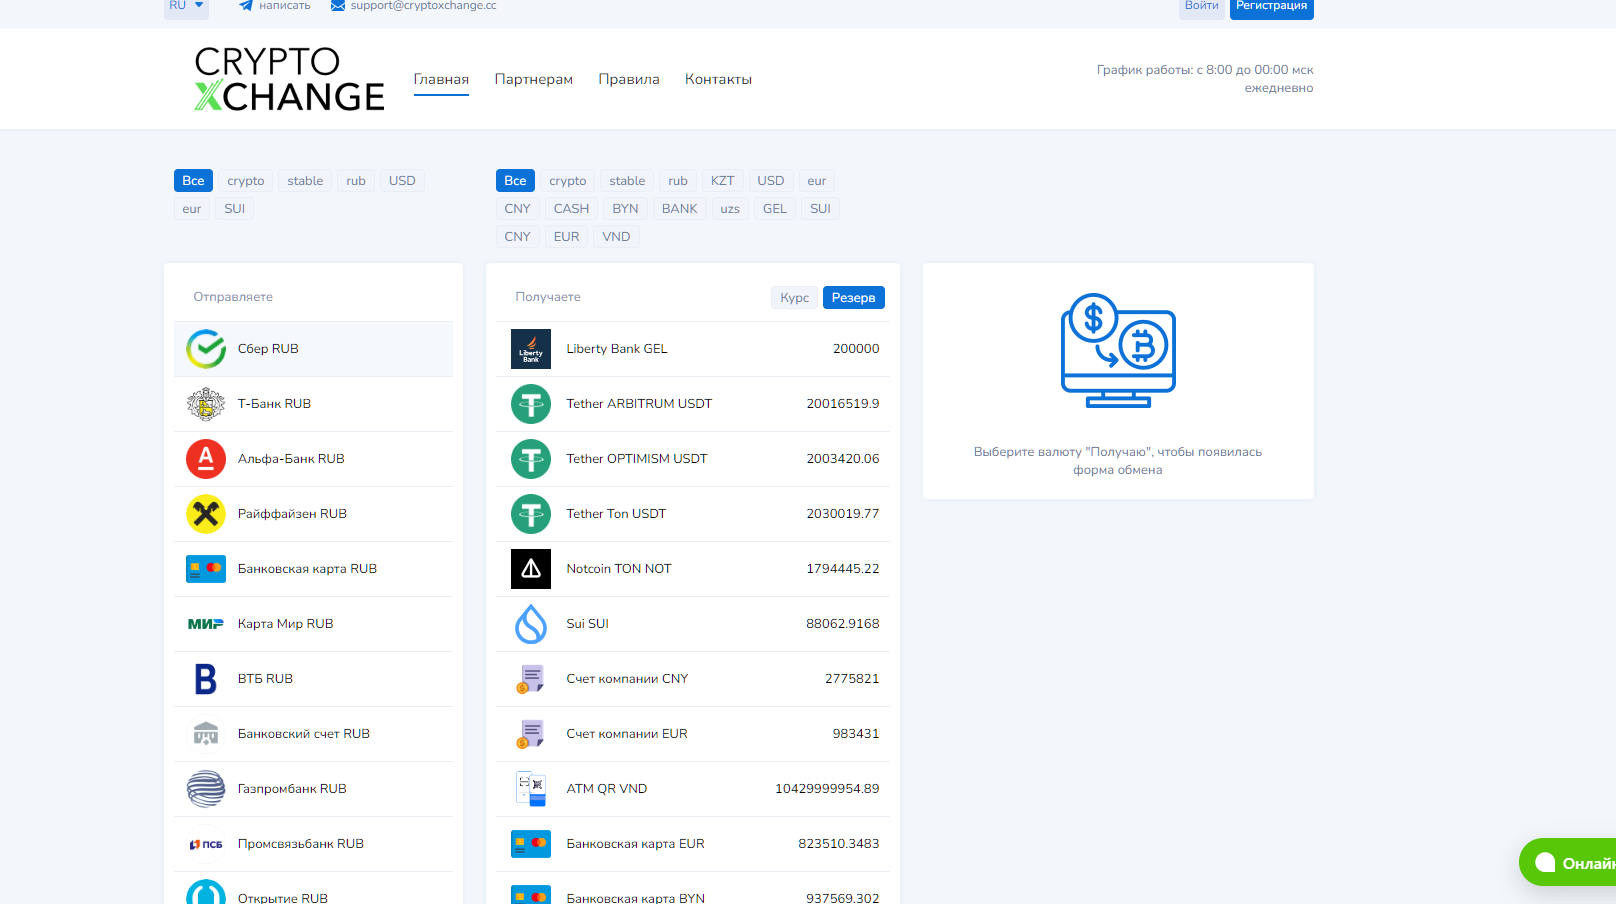Screen dimensions: 1616x904
Task: Open the online chat bubble icon
Action: 1545,862
